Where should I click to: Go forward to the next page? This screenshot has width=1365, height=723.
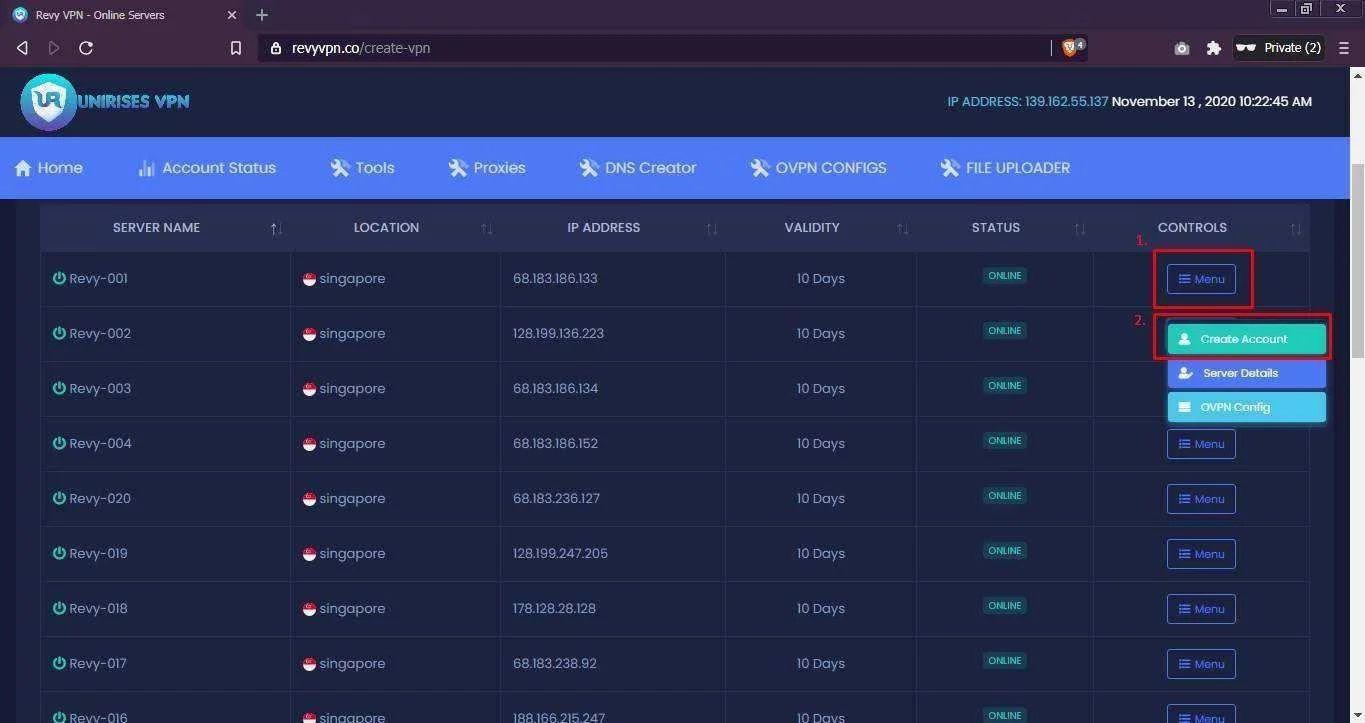pyautogui.click(x=54, y=48)
